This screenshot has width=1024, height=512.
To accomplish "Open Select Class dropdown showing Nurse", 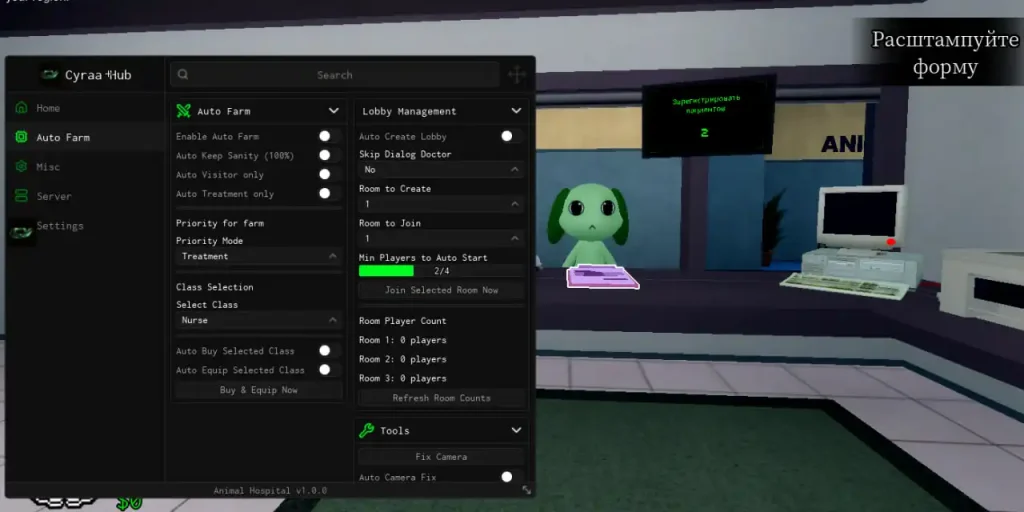I will pyautogui.click(x=259, y=320).
